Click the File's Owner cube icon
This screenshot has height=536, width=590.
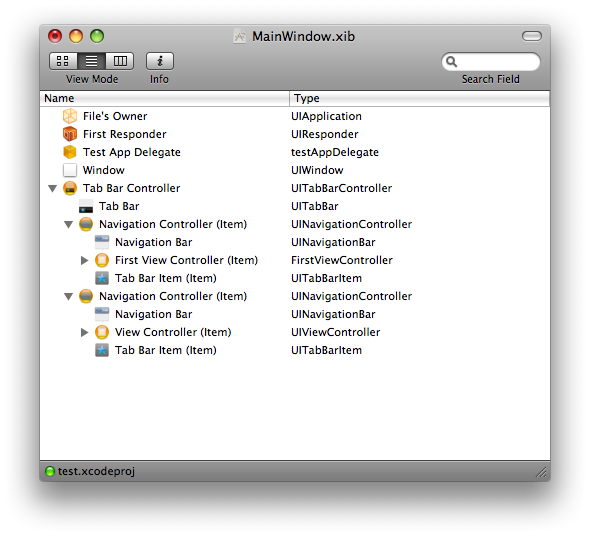click(70, 116)
